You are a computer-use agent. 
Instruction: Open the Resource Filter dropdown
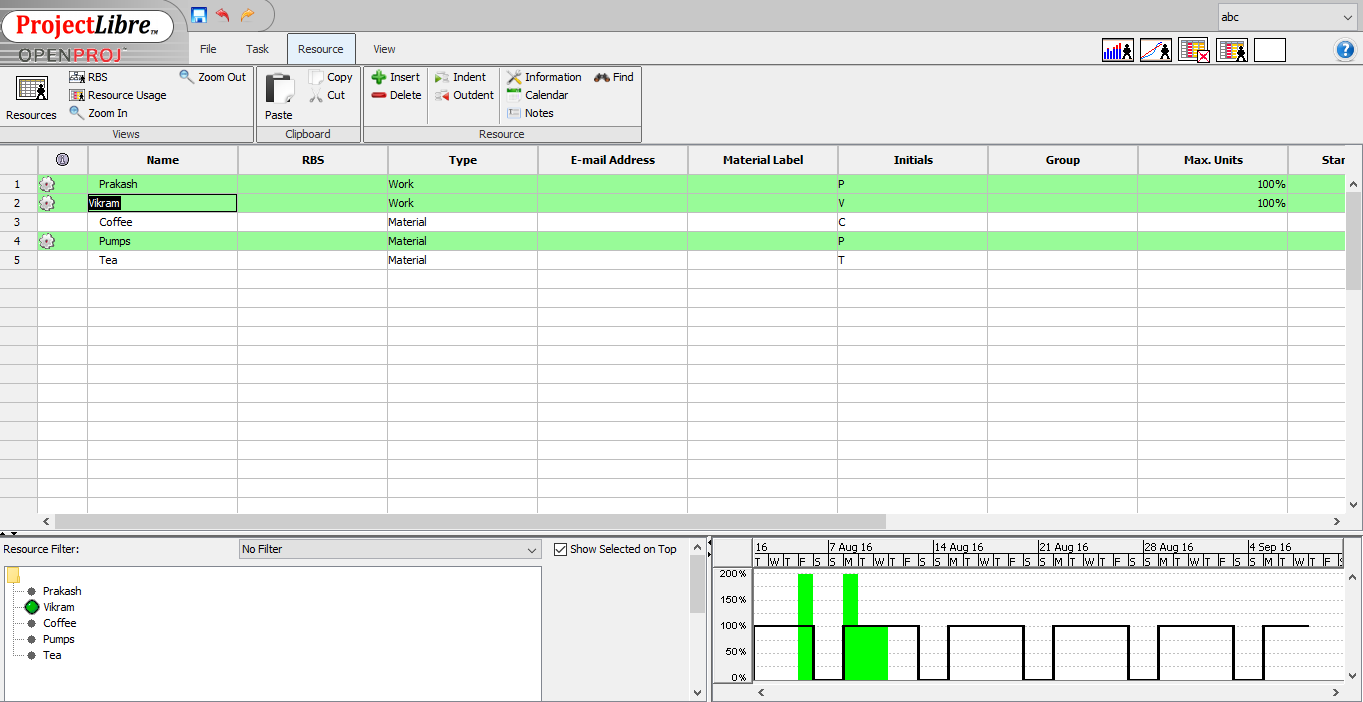click(389, 549)
